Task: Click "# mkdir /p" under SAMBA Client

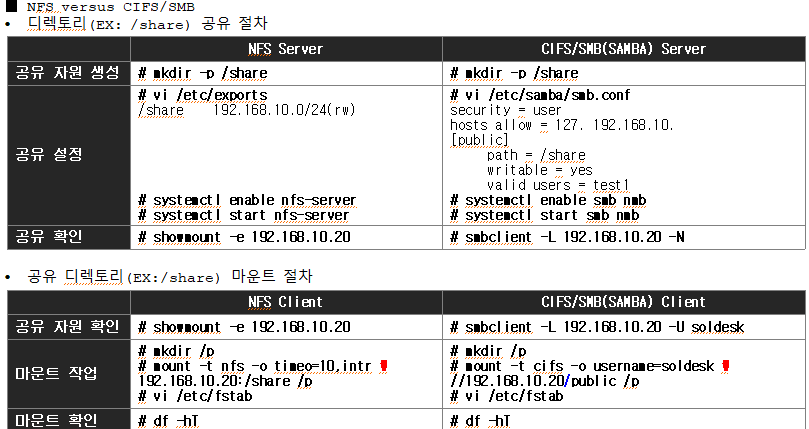Action: tap(488, 352)
